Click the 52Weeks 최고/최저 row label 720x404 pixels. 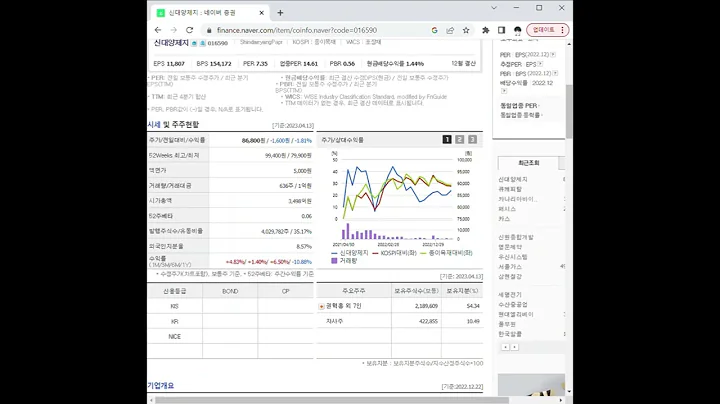coord(174,156)
